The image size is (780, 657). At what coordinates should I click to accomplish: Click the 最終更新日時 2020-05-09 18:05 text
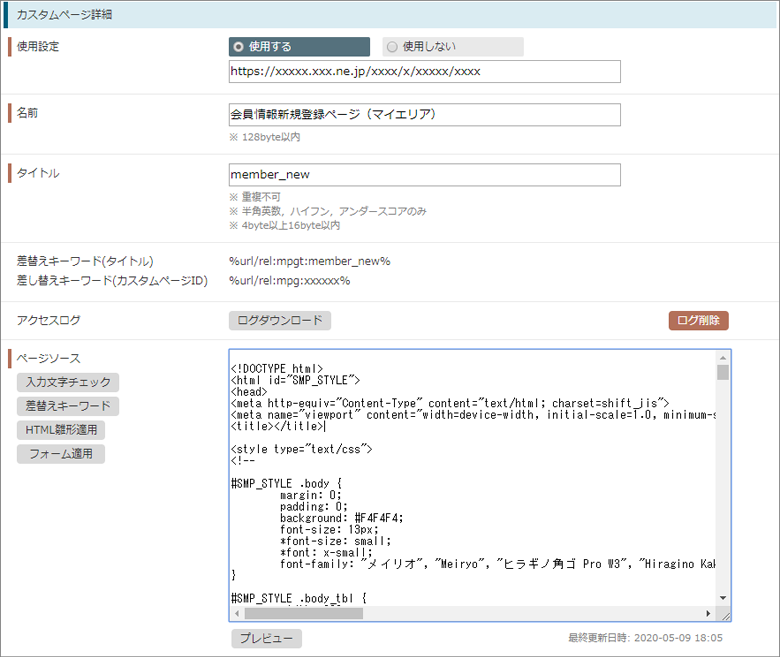coord(645,638)
